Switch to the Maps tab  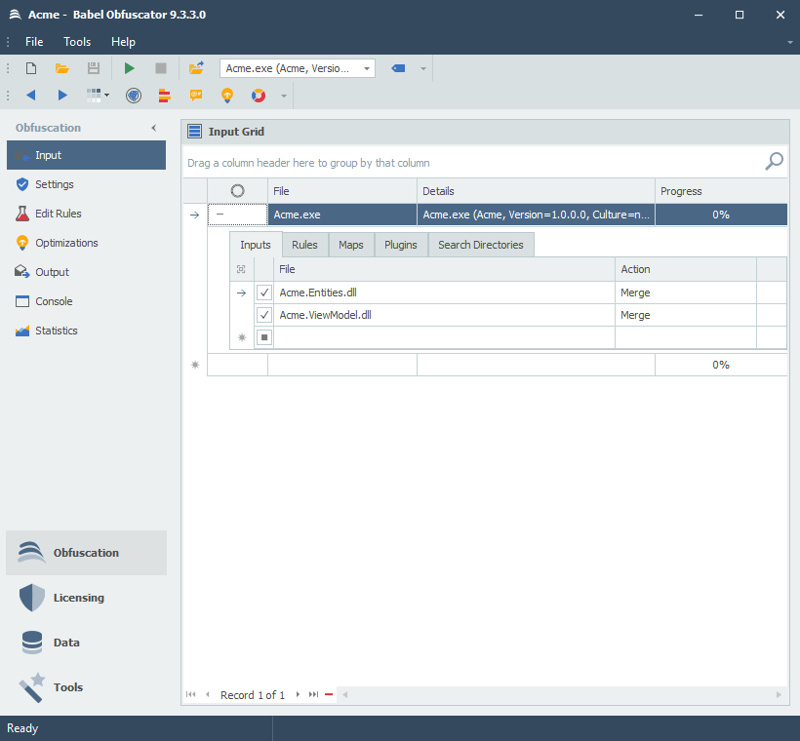tap(351, 245)
